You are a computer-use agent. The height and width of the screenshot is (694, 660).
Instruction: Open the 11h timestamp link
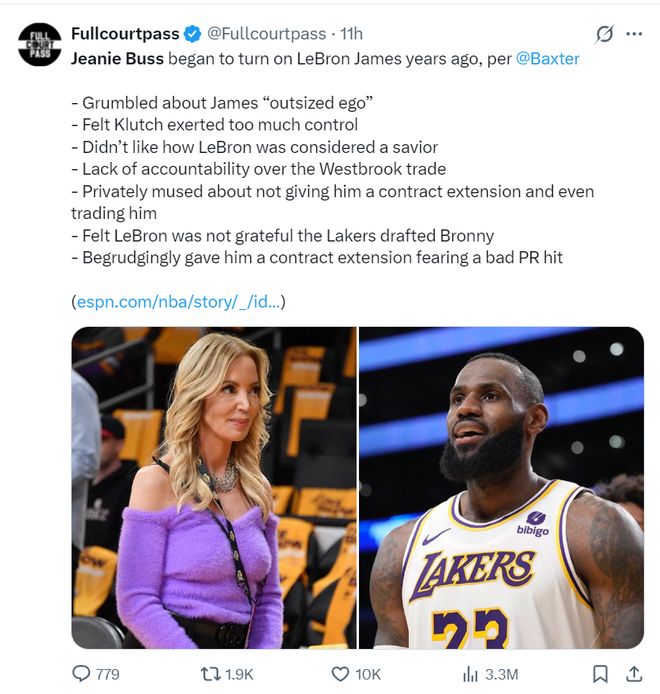coord(352,33)
